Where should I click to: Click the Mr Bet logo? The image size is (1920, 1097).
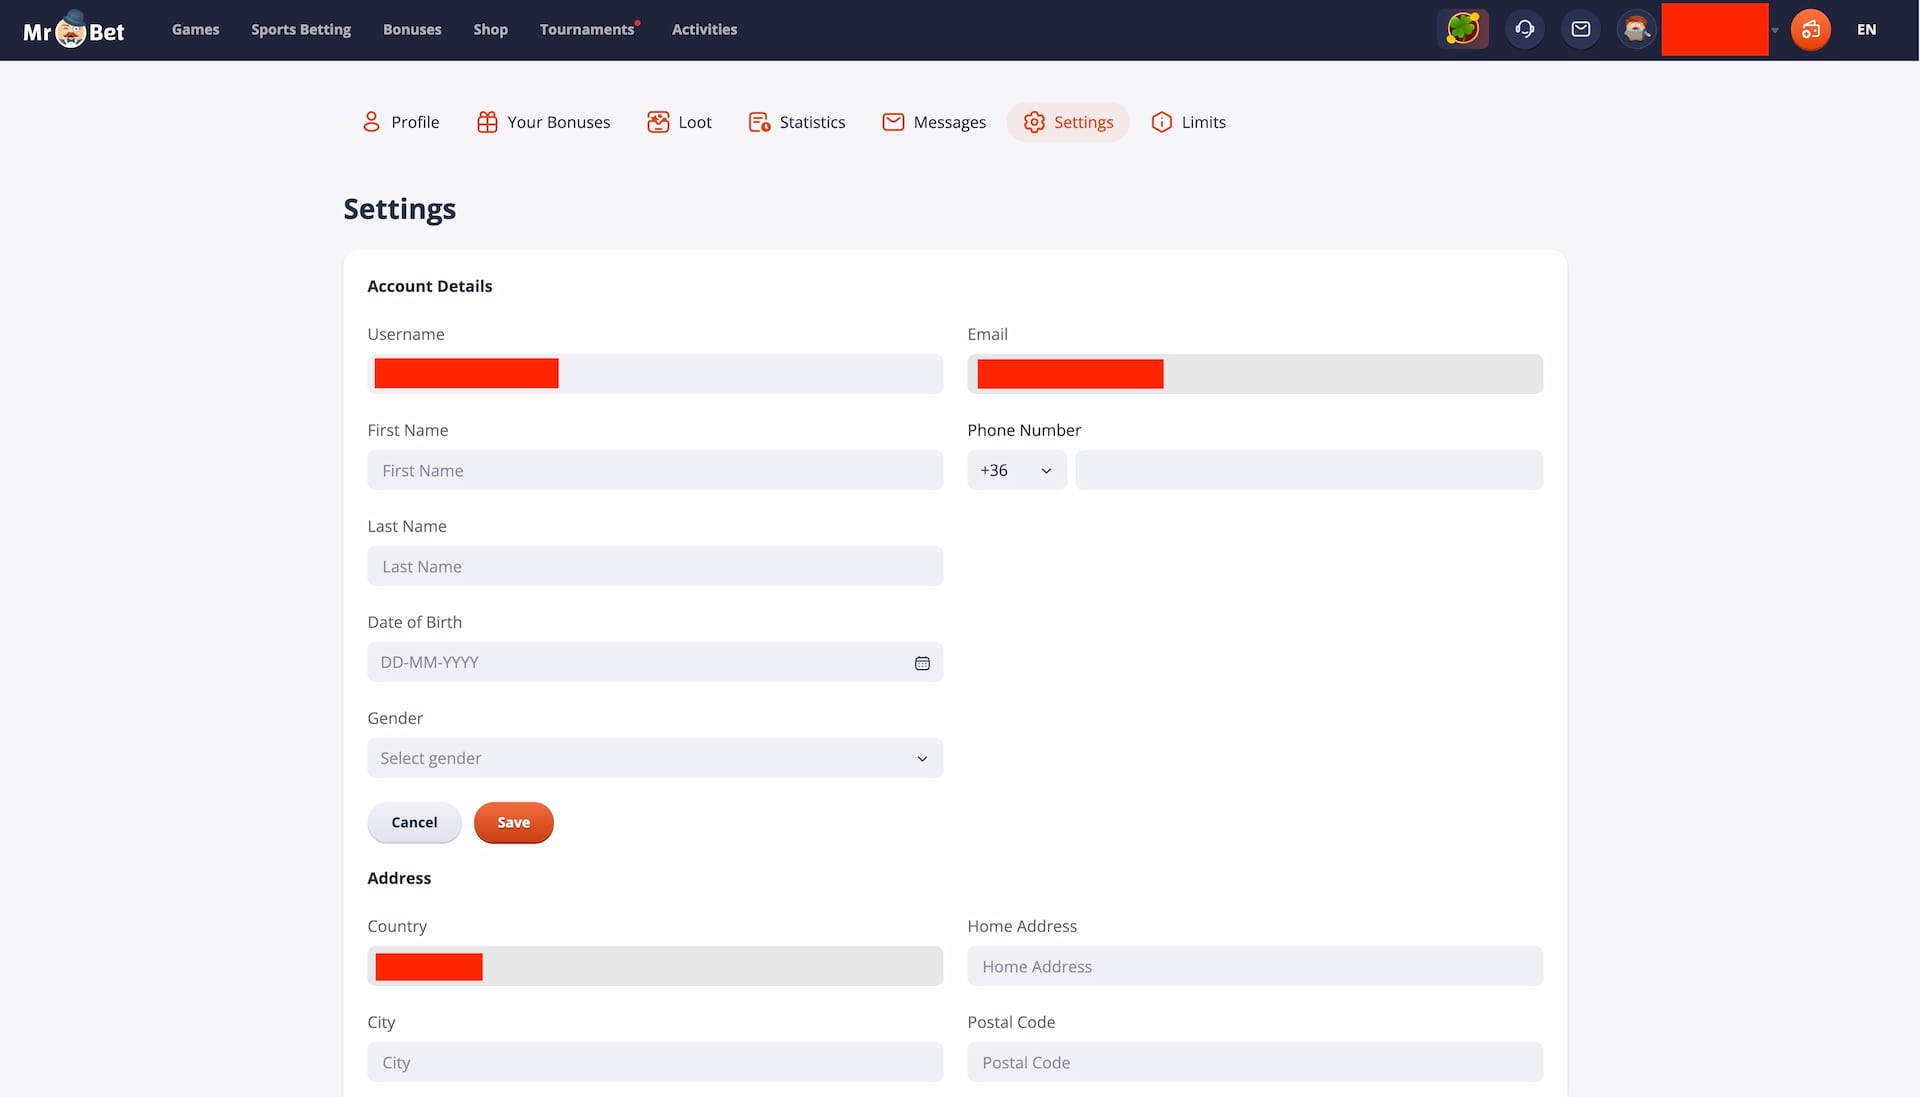click(73, 30)
